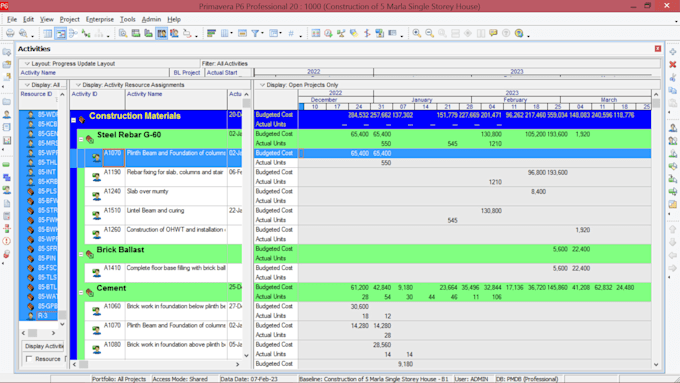Switch to Activity Network view
The image size is (680, 383).
(73, 33)
